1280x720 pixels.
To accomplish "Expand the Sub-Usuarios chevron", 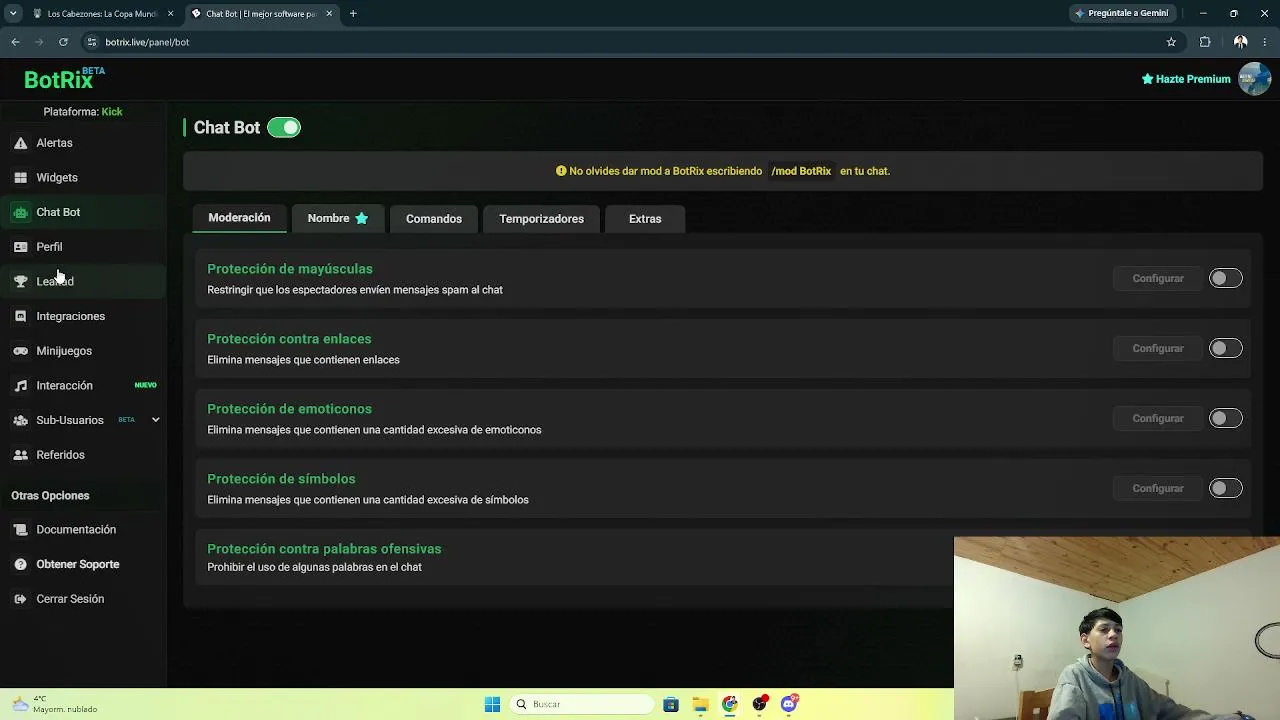I will [x=155, y=420].
